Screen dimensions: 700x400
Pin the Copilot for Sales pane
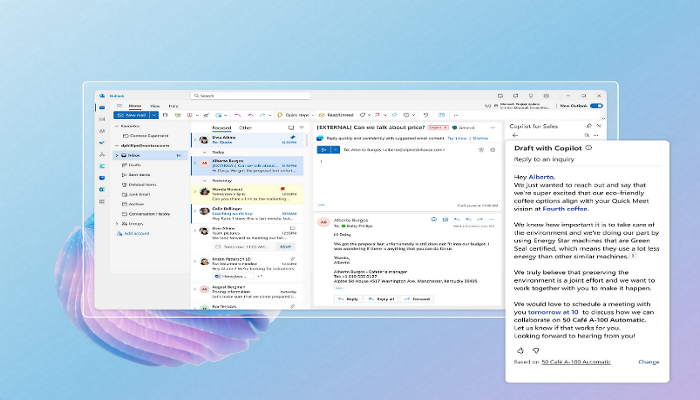click(589, 126)
